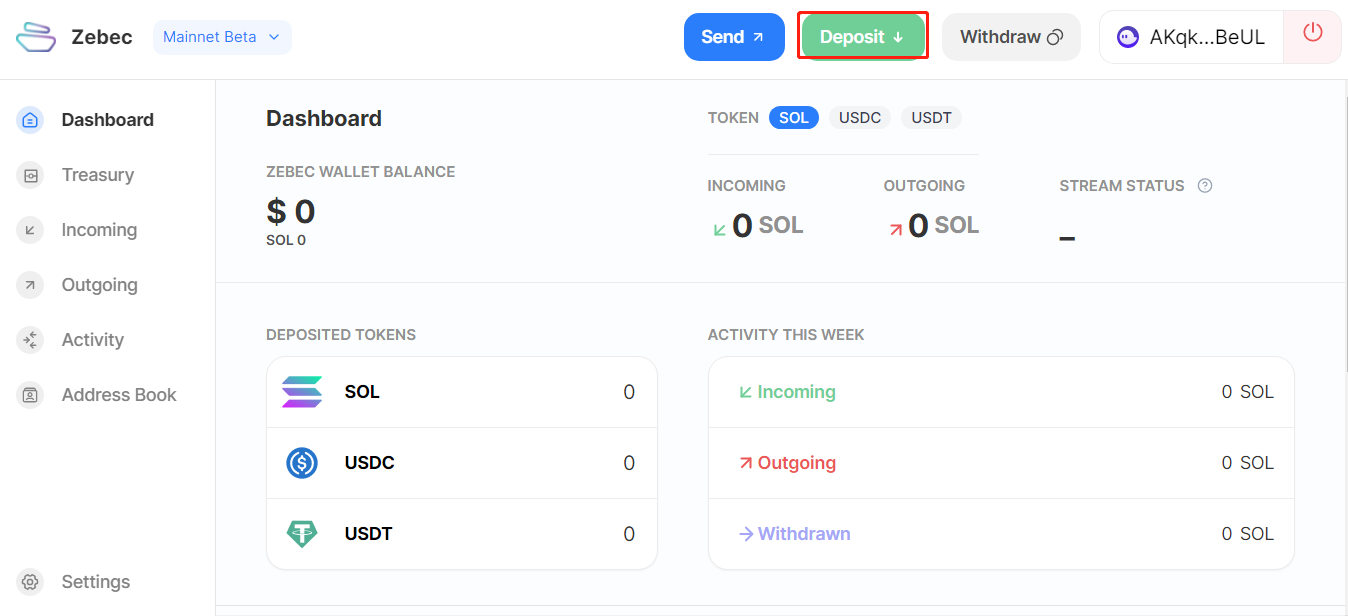Open Outgoing in the sidebar

pyautogui.click(x=99, y=285)
